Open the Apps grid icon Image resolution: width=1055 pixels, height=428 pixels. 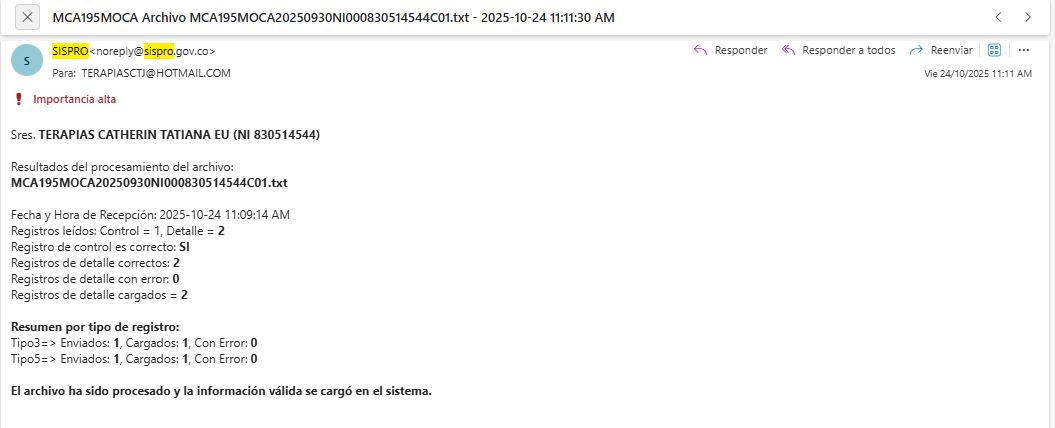[994, 50]
